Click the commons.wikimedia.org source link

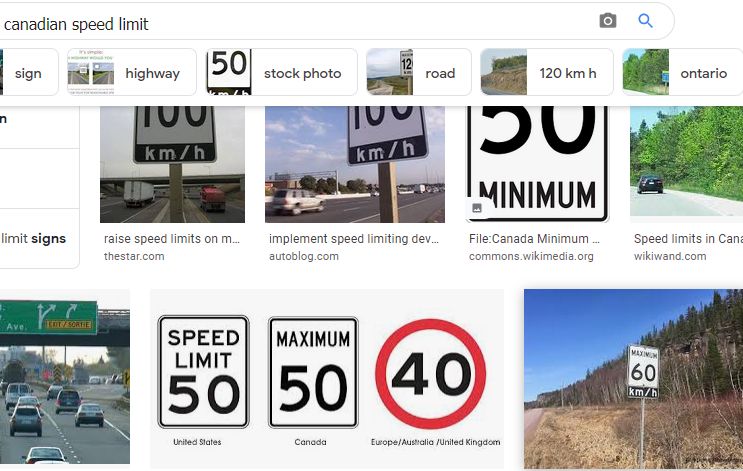pyautogui.click(x=531, y=256)
